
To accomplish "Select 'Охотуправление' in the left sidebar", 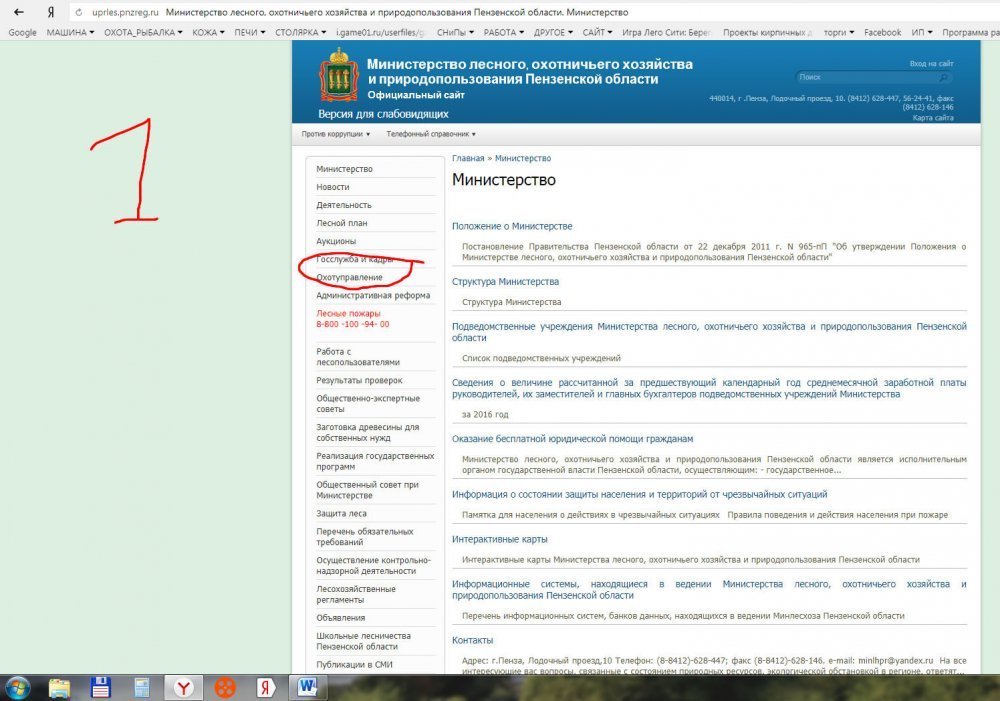I will pos(349,277).
